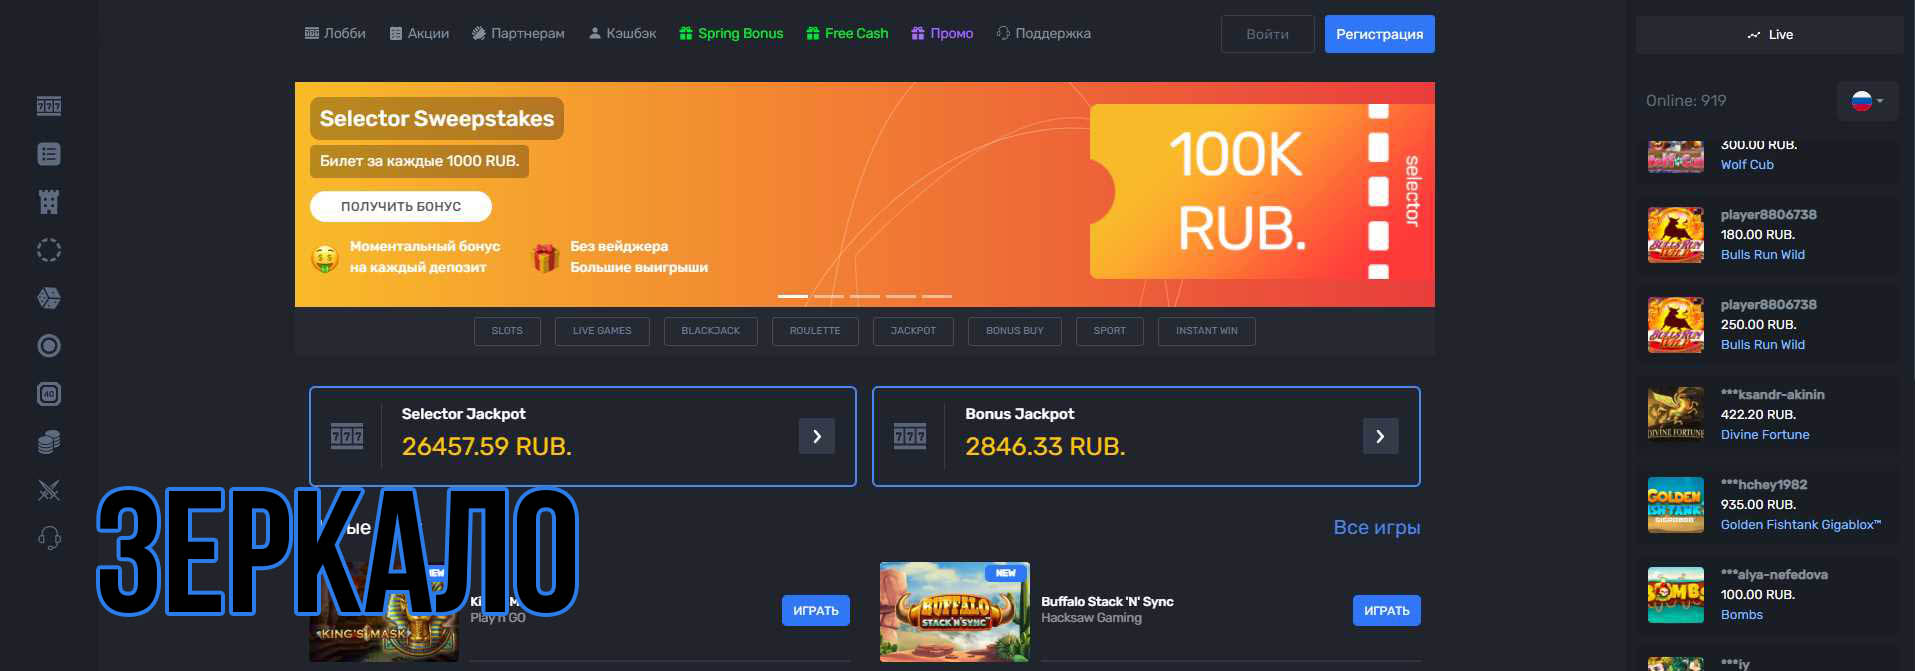Open Bombs game thumbnail in Live feed
Image resolution: width=1915 pixels, height=671 pixels.
[x=1676, y=595]
